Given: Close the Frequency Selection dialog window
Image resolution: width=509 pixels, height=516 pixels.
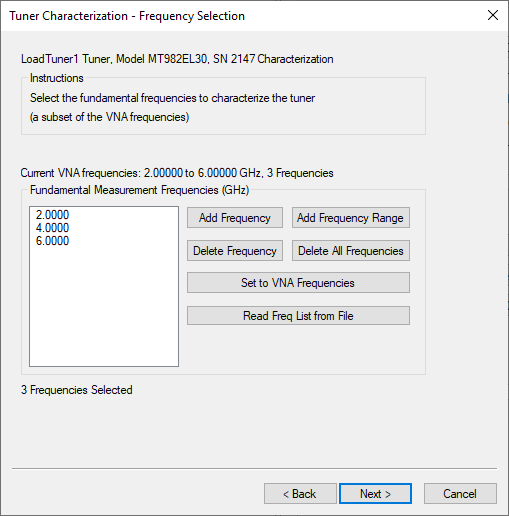Looking at the screenshot, I should [x=493, y=15].
